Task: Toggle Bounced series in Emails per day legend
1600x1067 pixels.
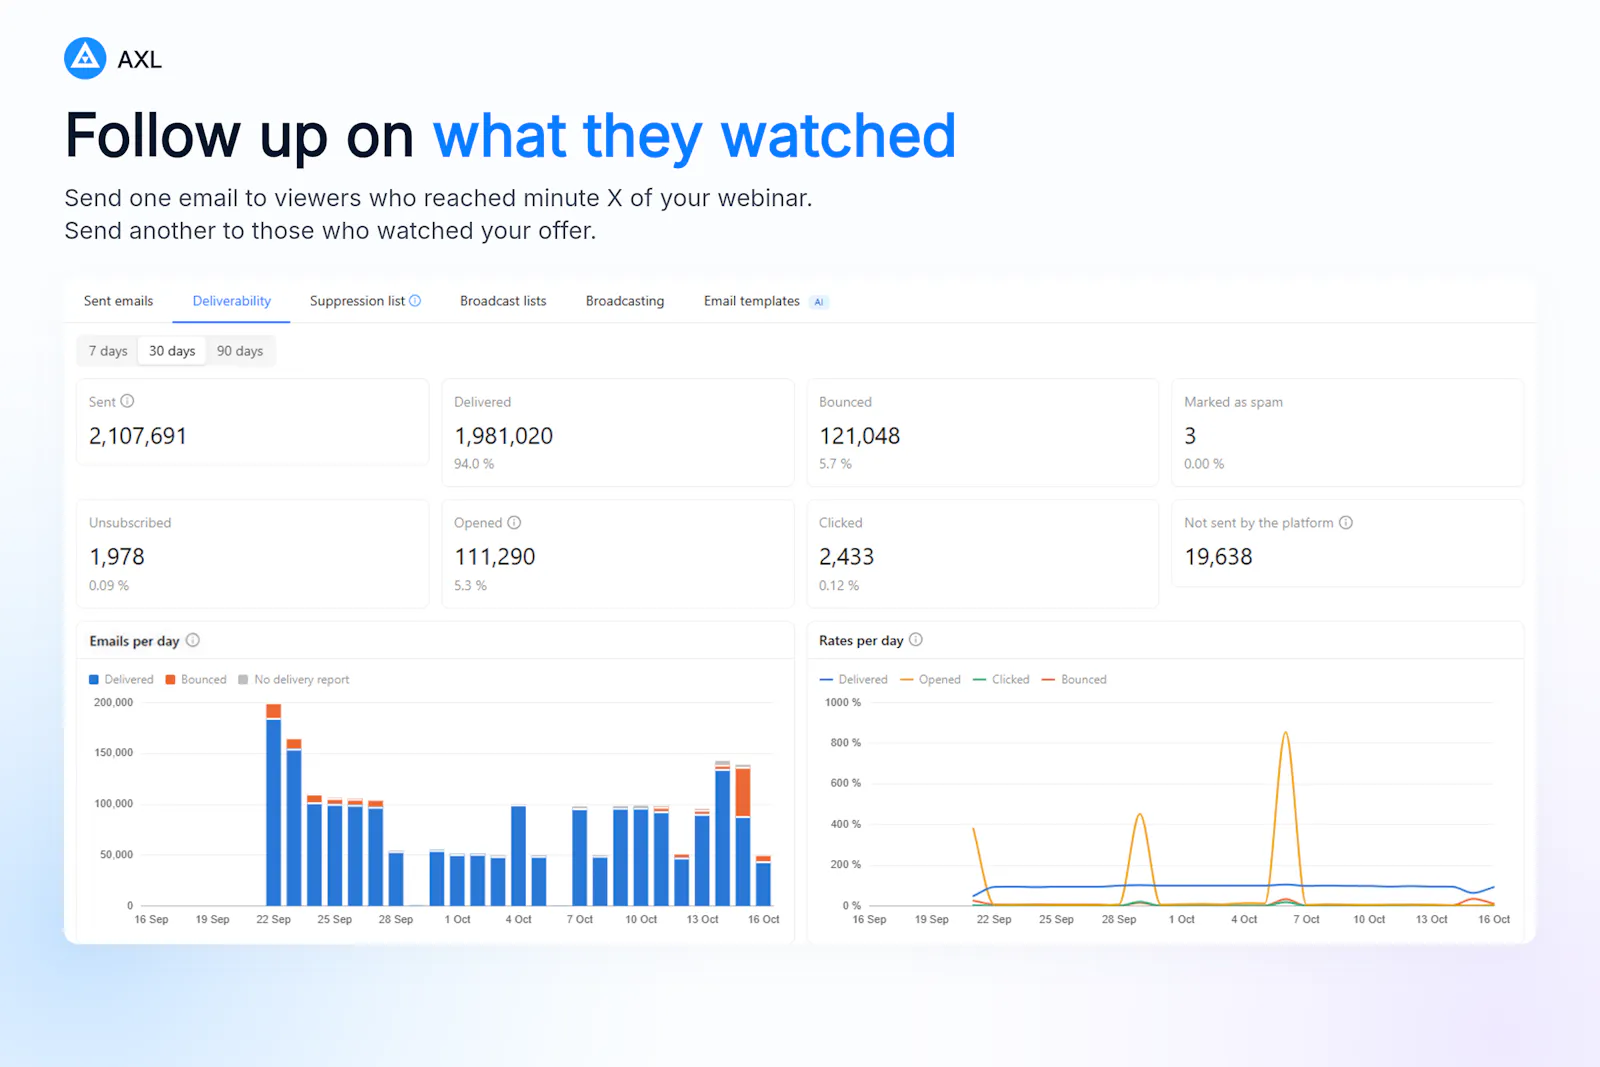Action: coord(196,680)
